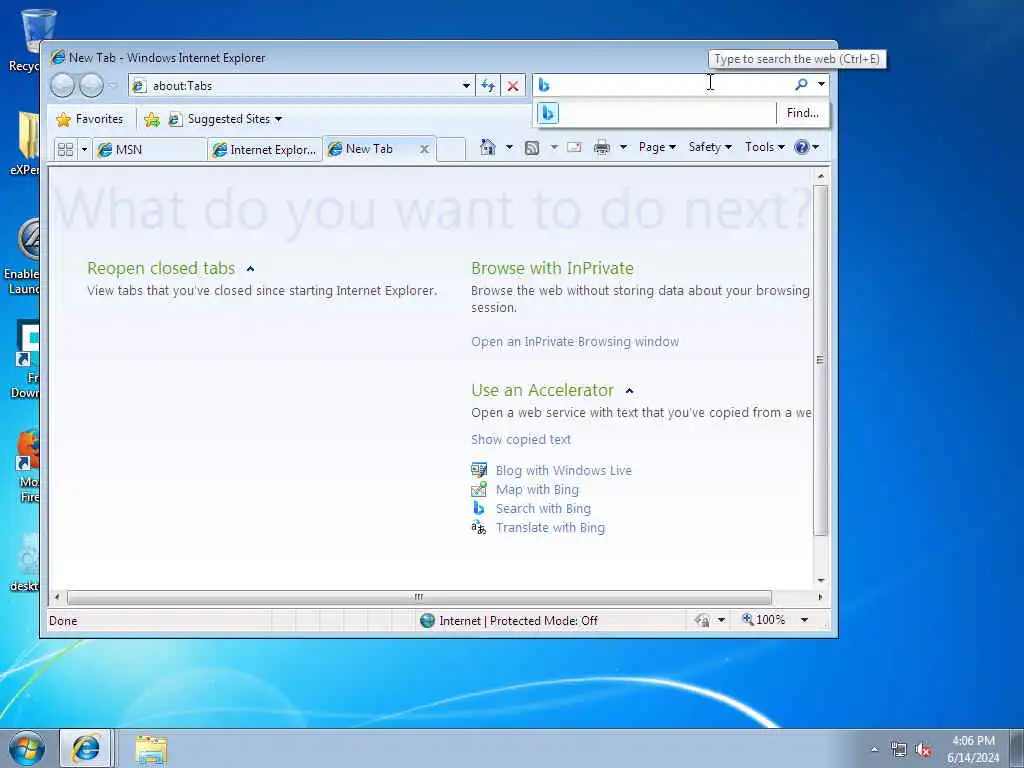
Task: Click the taskbar clock showing 4:06 PM
Action: click(973, 749)
